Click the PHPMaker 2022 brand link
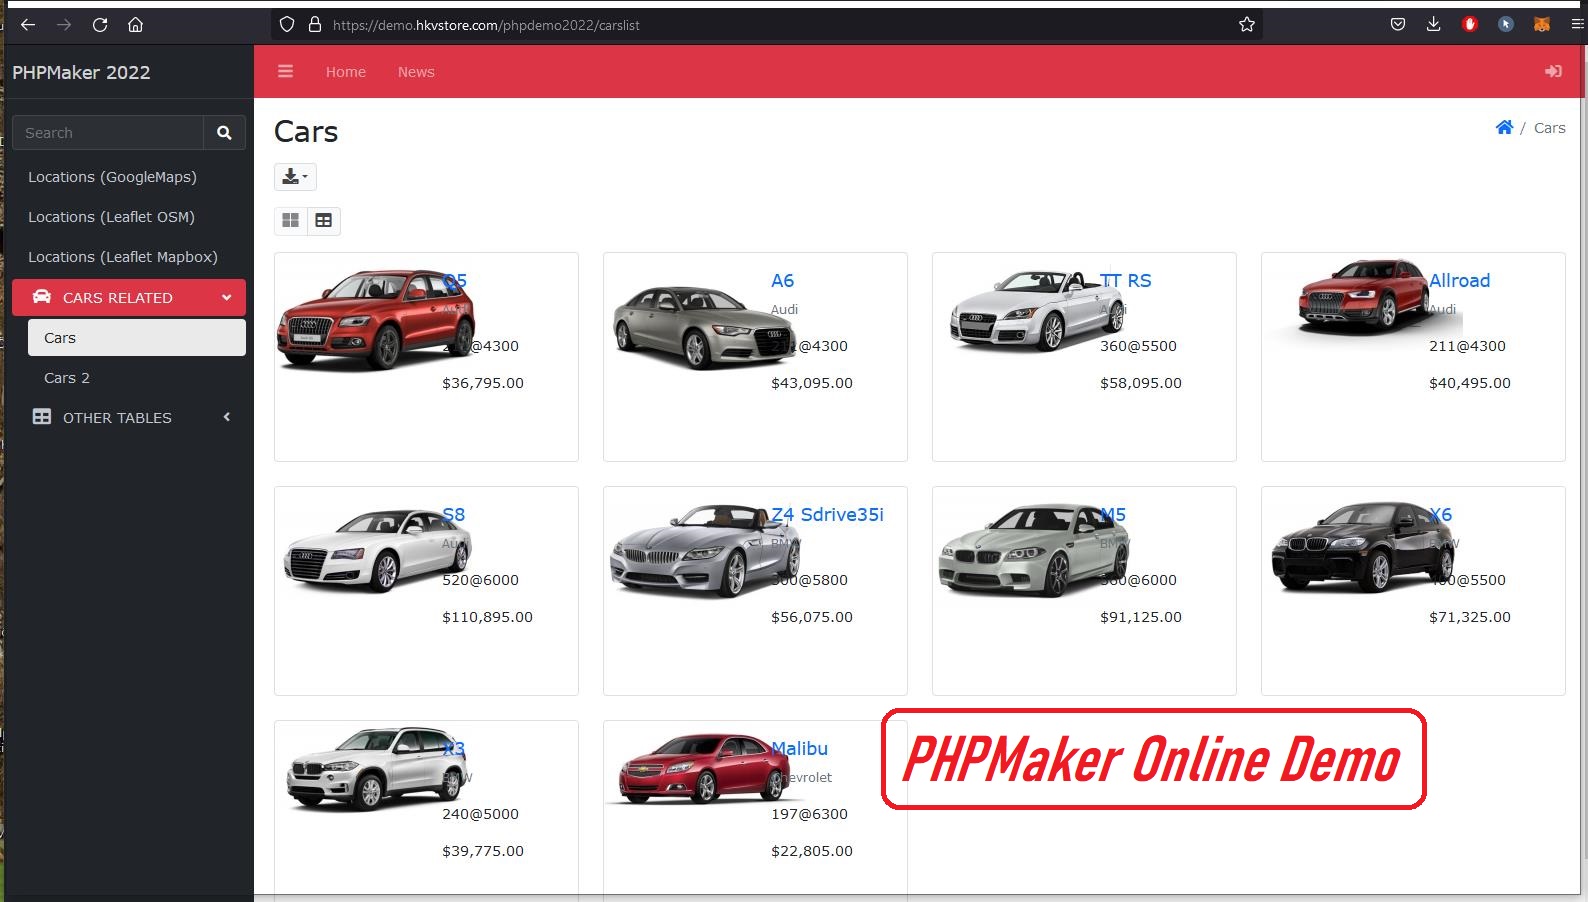 tap(81, 72)
